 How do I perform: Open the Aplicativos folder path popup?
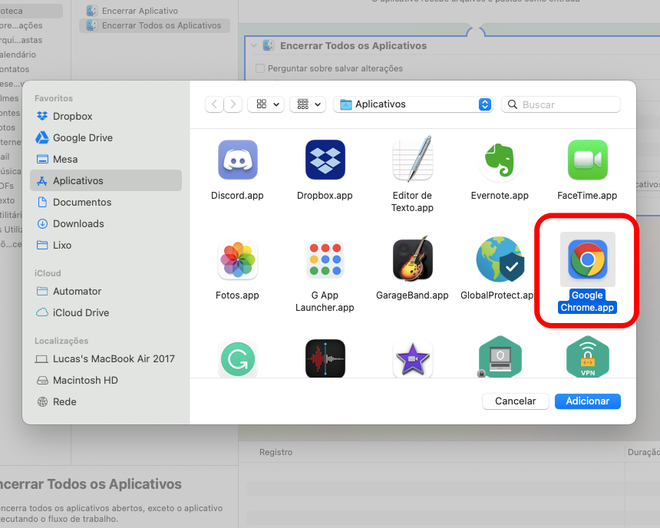tap(413, 104)
